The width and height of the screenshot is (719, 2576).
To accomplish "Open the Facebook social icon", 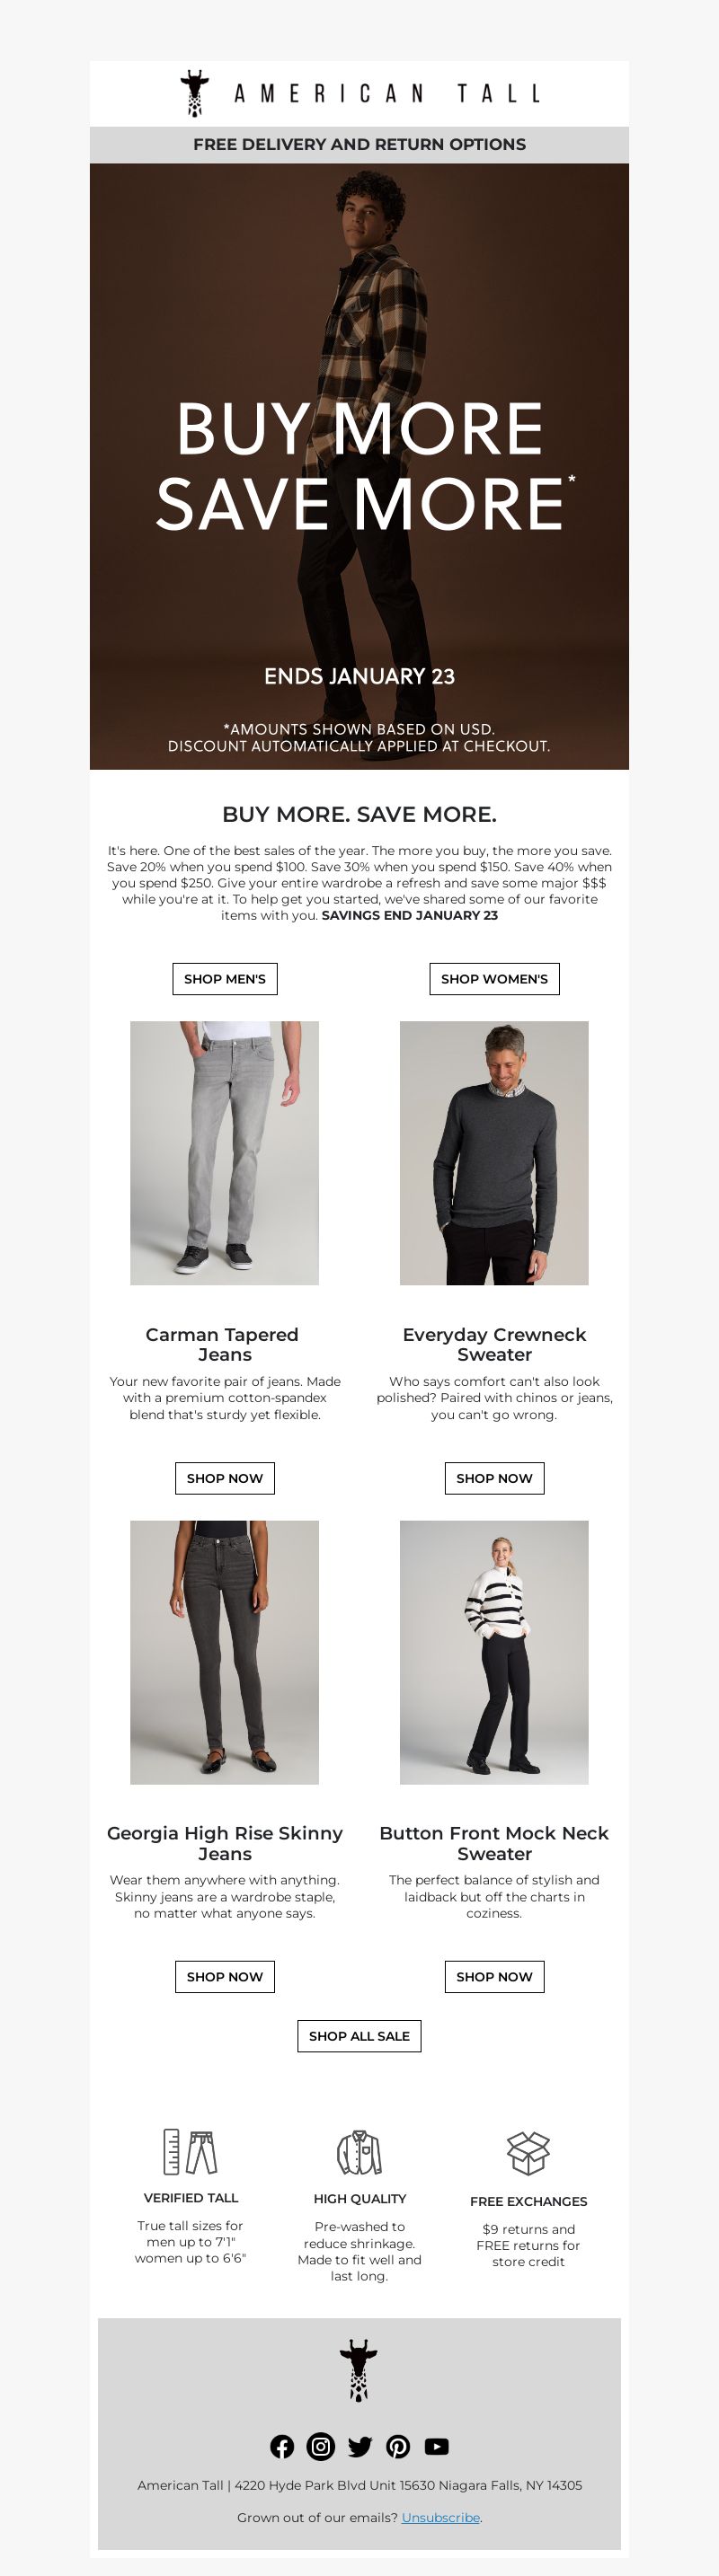I will (x=282, y=2446).
